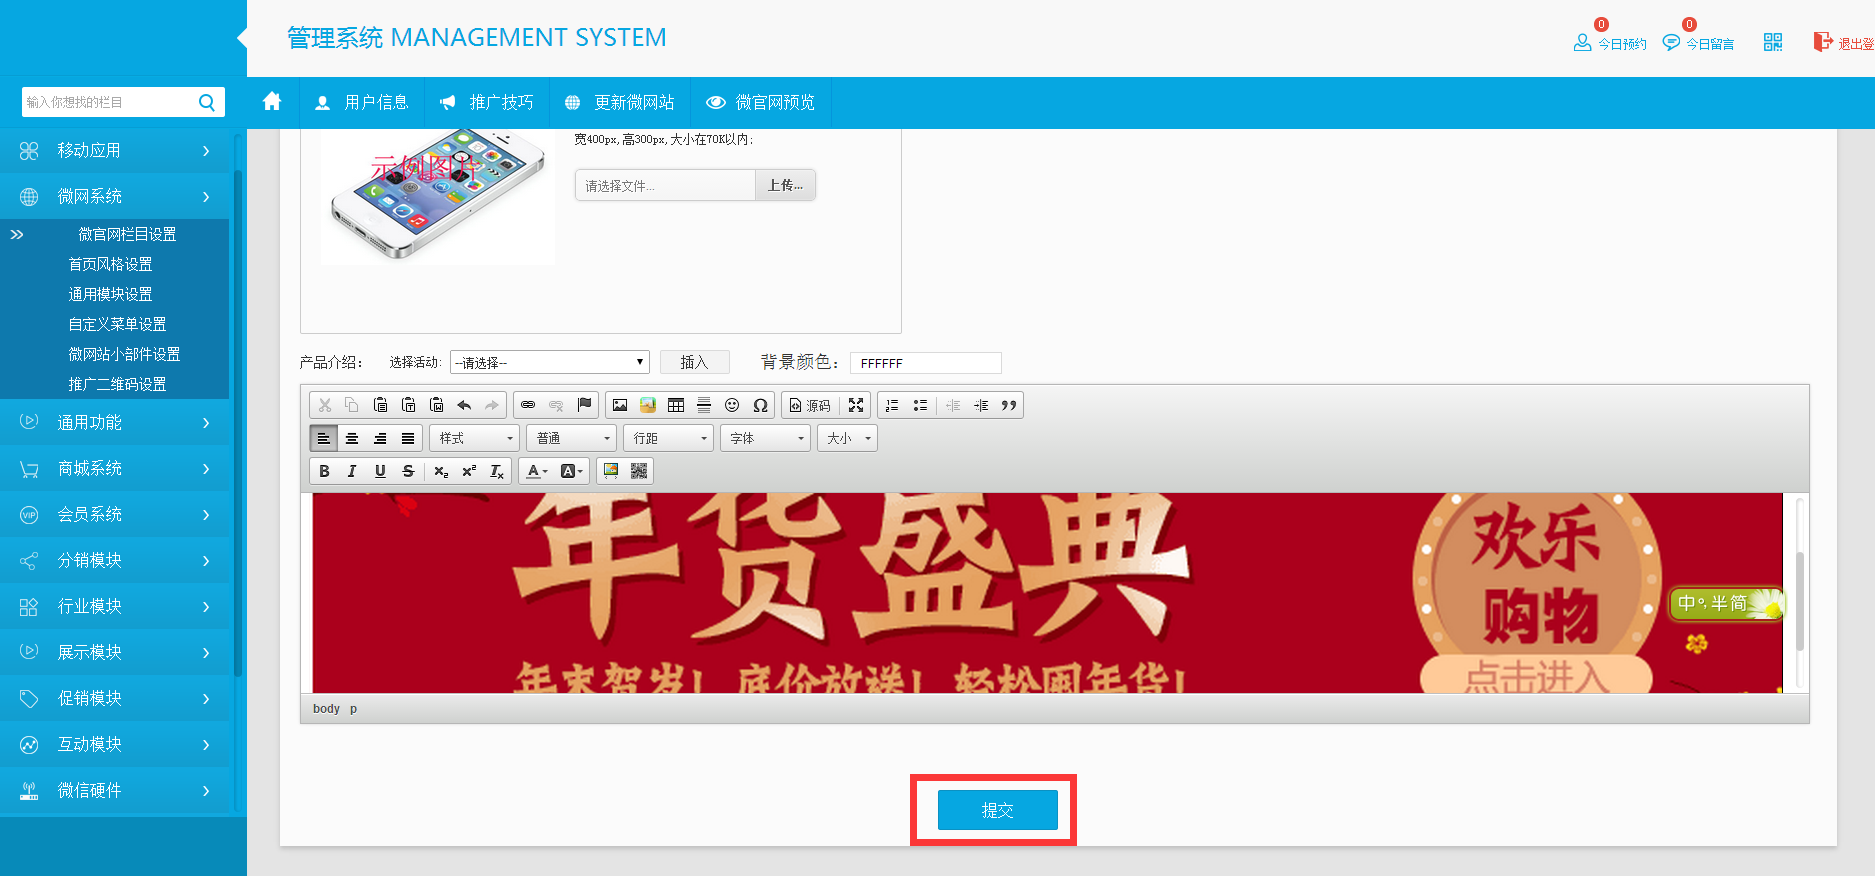The height and width of the screenshot is (876, 1875).
Task: Click the undo arrow in editor
Action: point(464,405)
